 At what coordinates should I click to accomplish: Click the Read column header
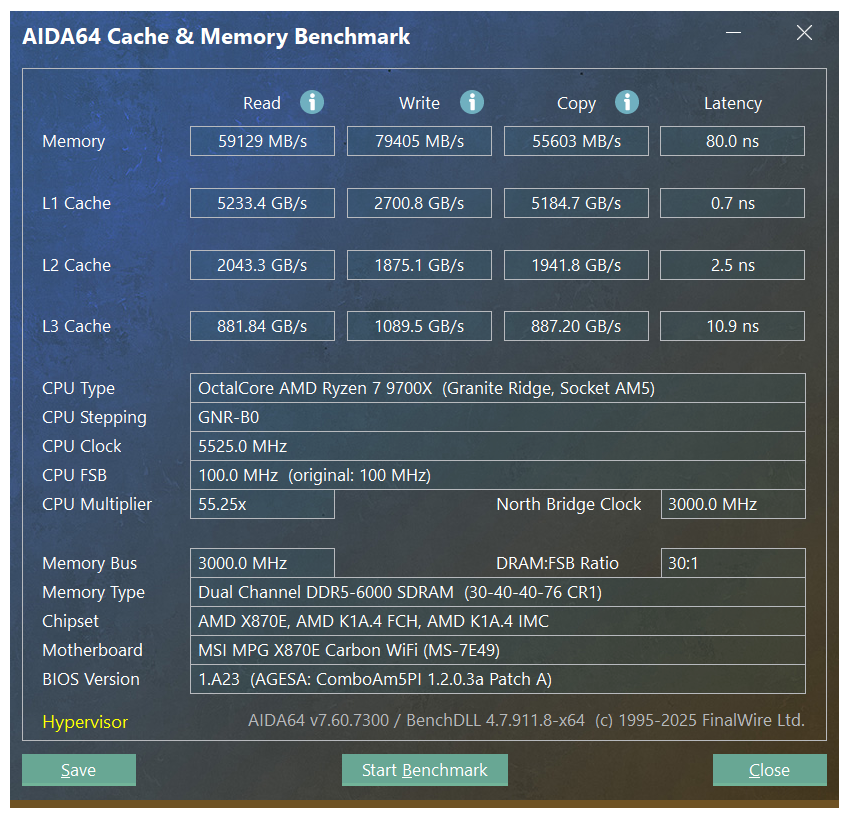262,103
